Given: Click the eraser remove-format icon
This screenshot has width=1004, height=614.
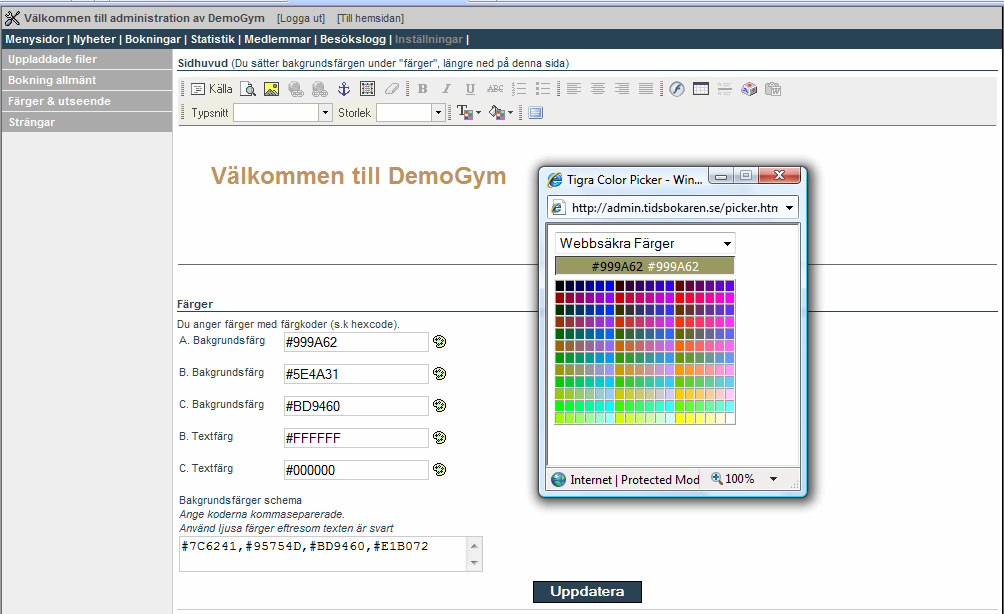Looking at the screenshot, I should pyautogui.click(x=391, y=89).
